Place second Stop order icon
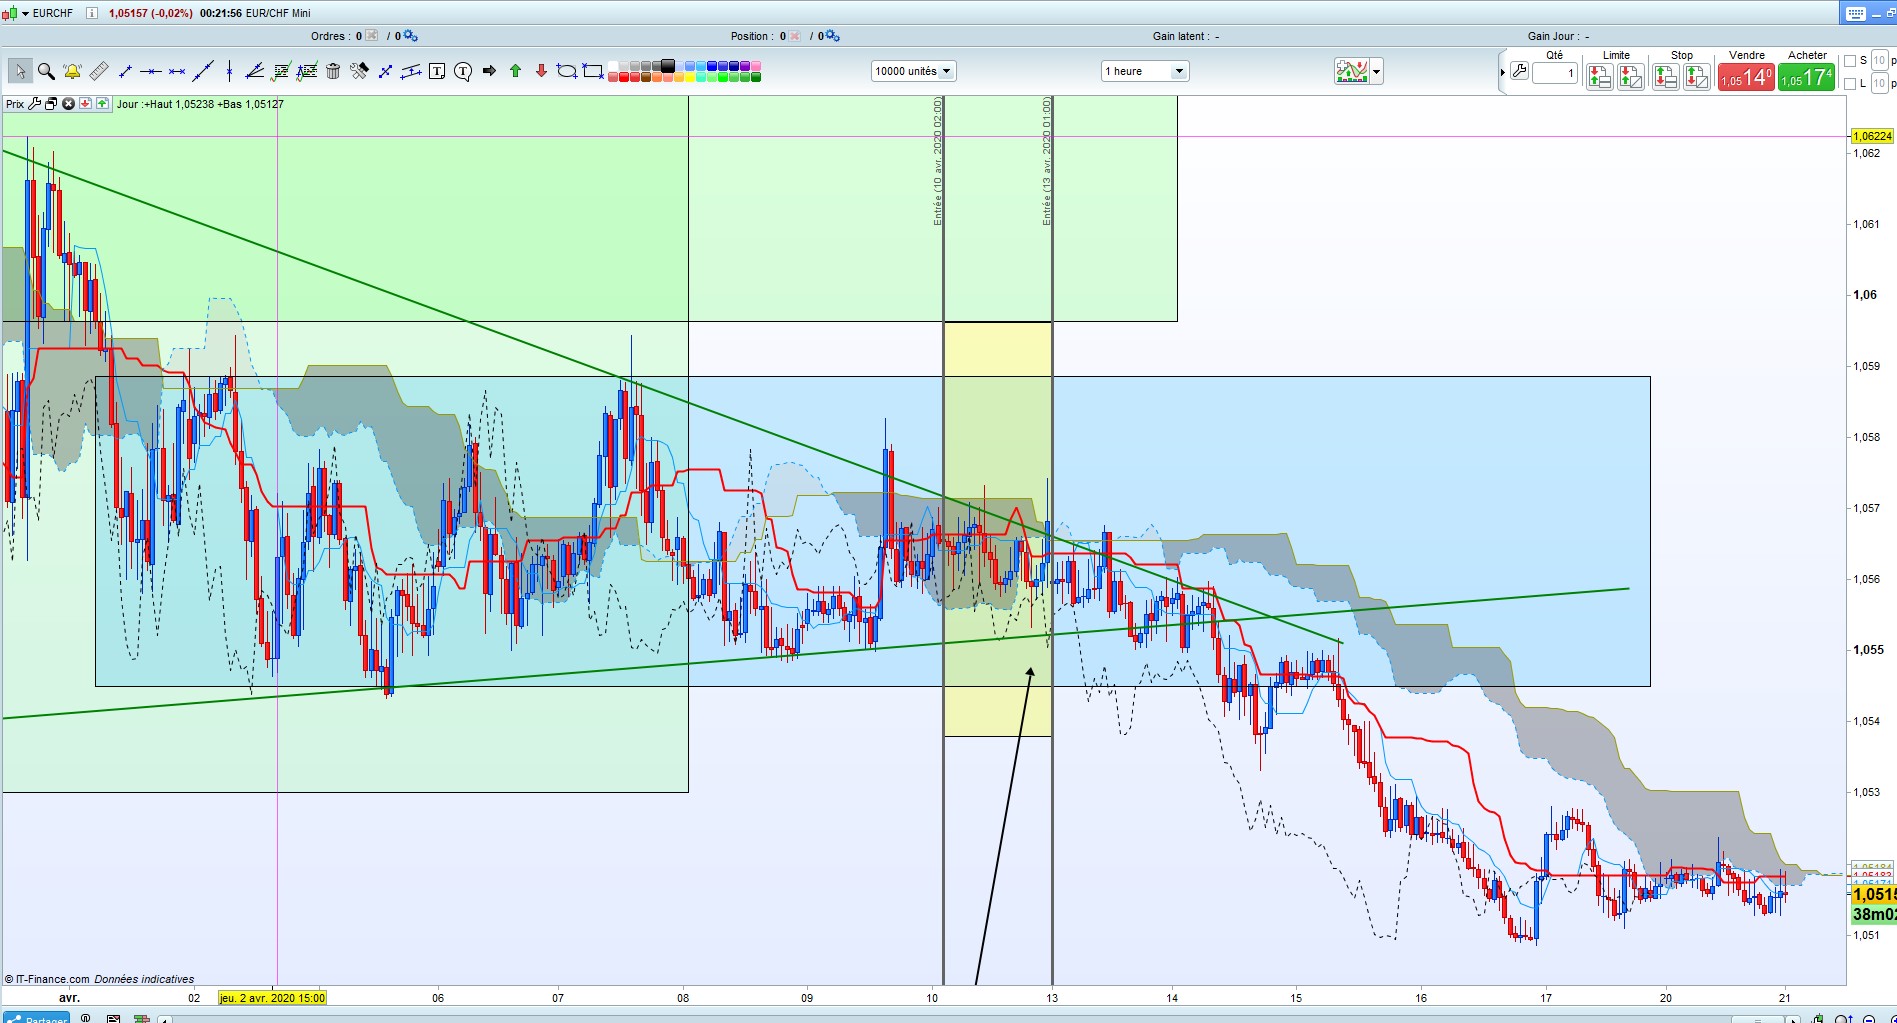Screen dimensions: 1897x1023 (1697, 76)
